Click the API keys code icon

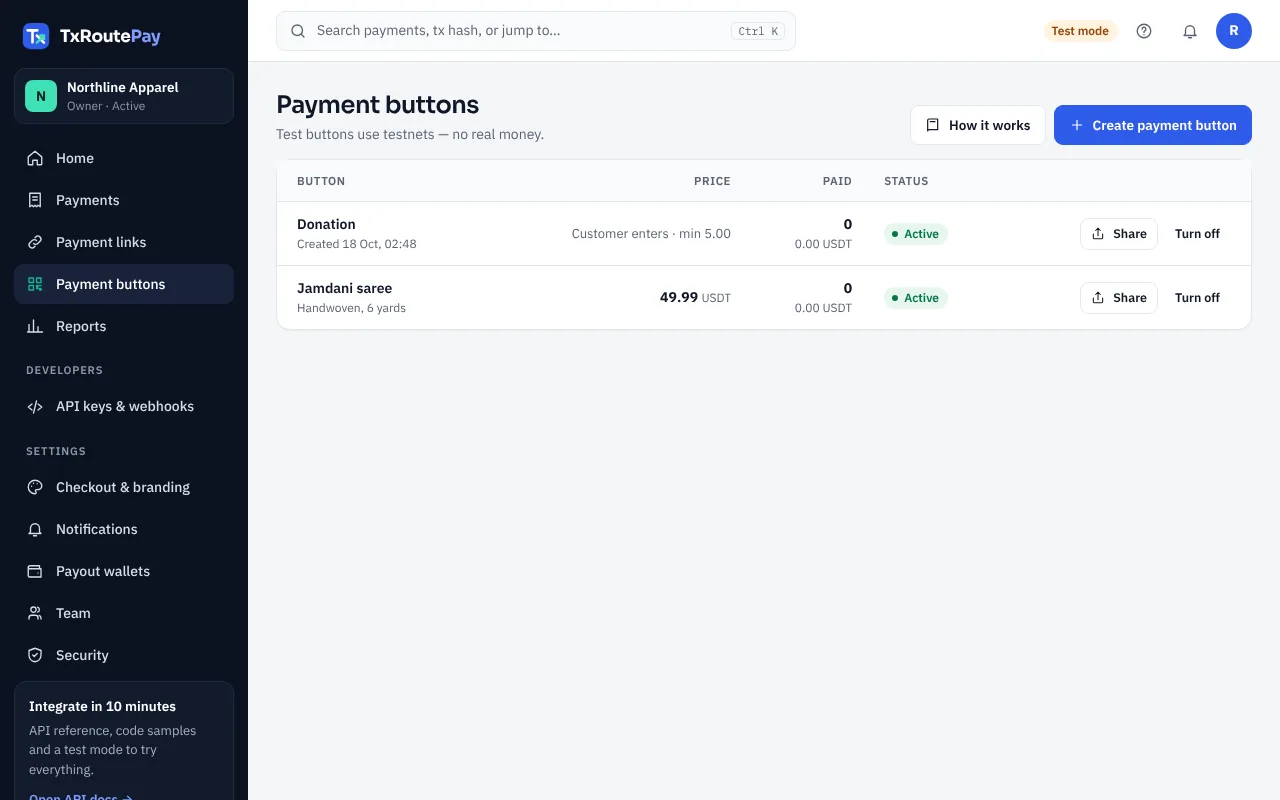35,406
